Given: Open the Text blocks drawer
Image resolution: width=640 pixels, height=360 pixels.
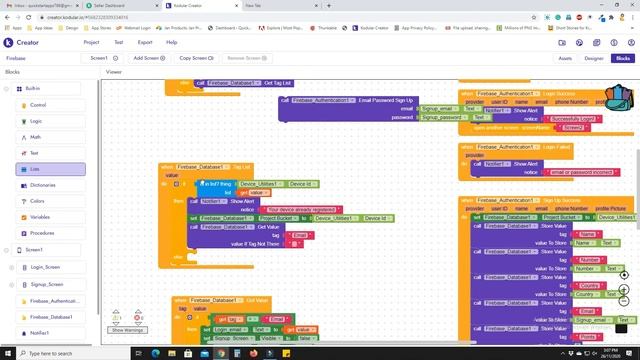Looking at the screenshot, I should coord(50,153).
